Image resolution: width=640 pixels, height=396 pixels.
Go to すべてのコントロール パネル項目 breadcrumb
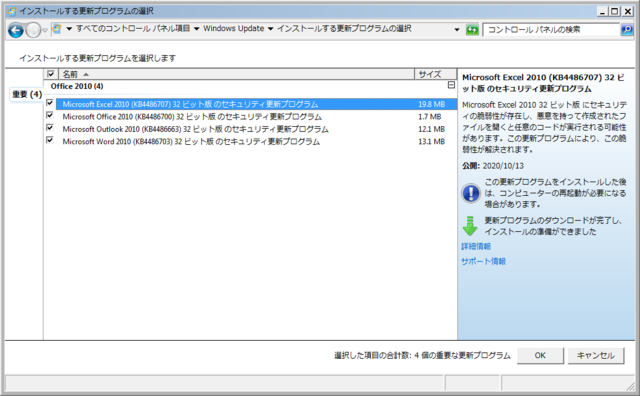133,29
